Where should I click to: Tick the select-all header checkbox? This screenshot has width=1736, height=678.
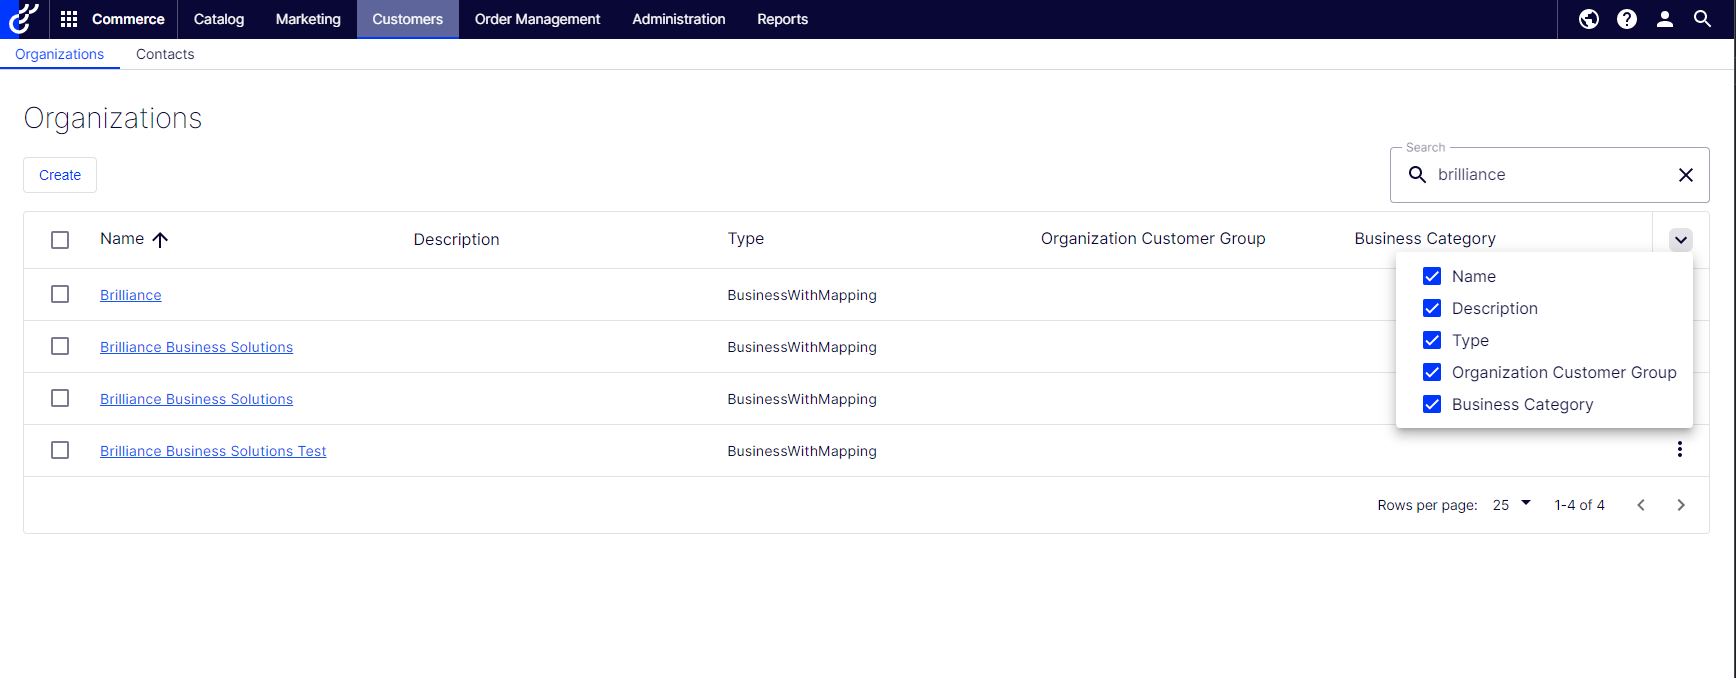(x=60, y=239)
